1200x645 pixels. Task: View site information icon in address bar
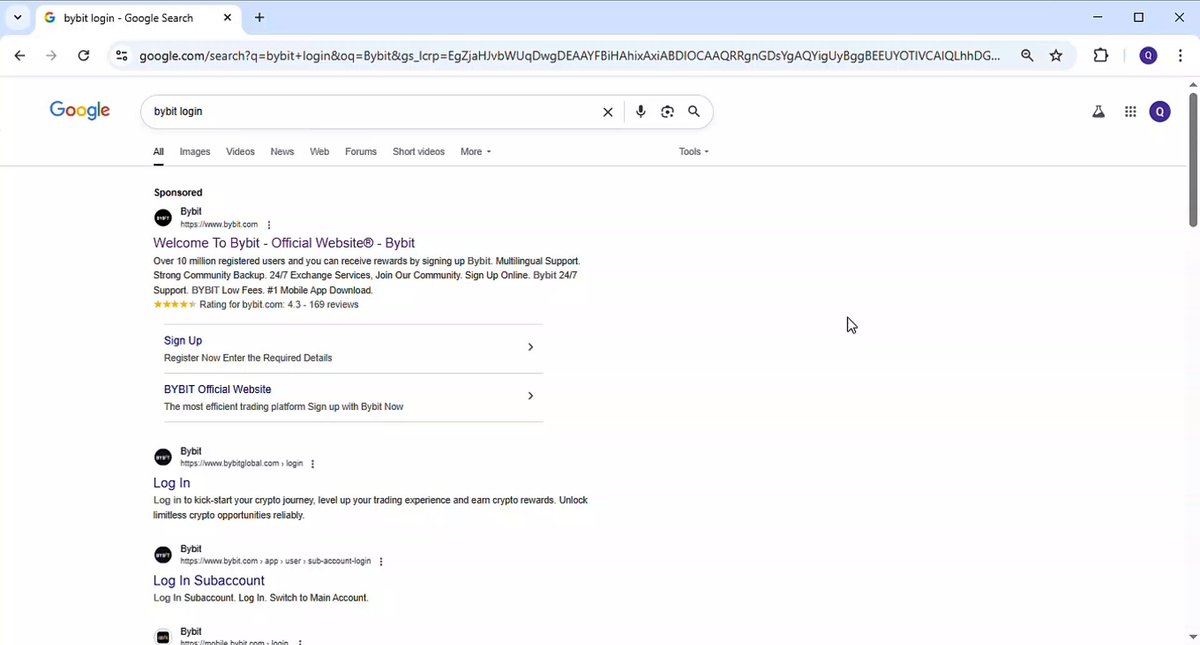(x=121, y=56)
